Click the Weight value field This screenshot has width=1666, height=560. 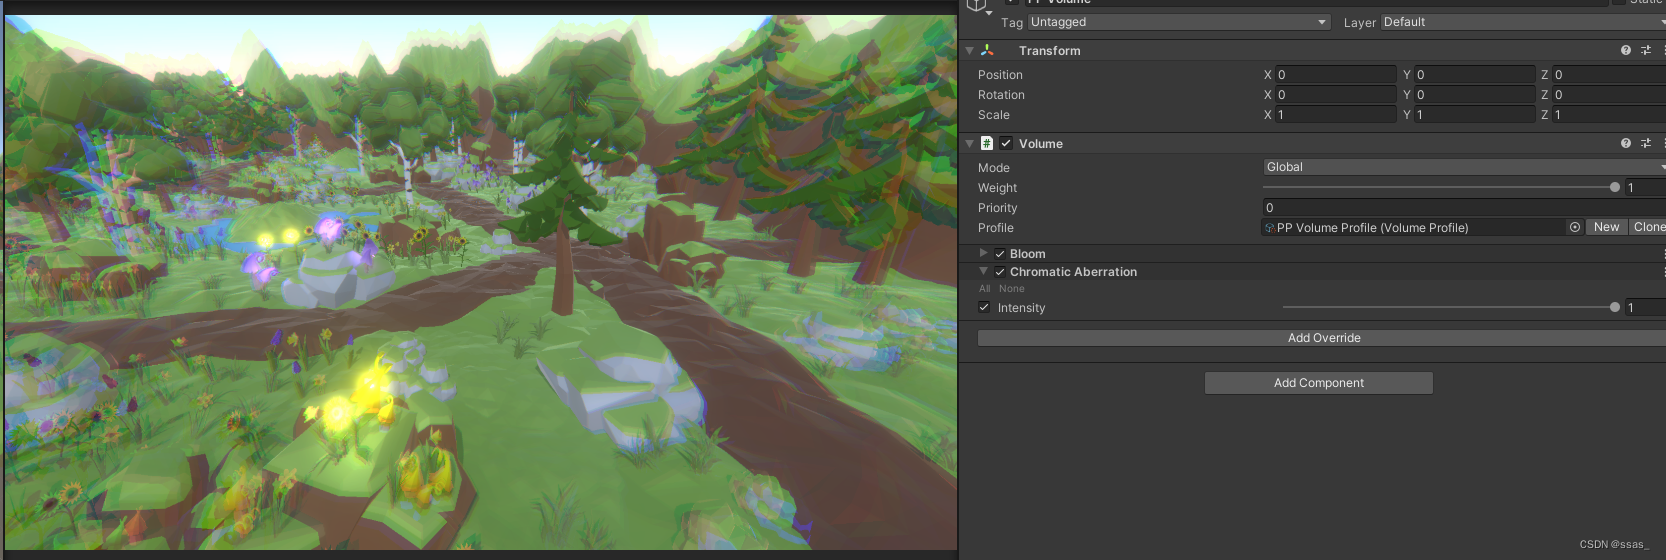[1645, 187]
